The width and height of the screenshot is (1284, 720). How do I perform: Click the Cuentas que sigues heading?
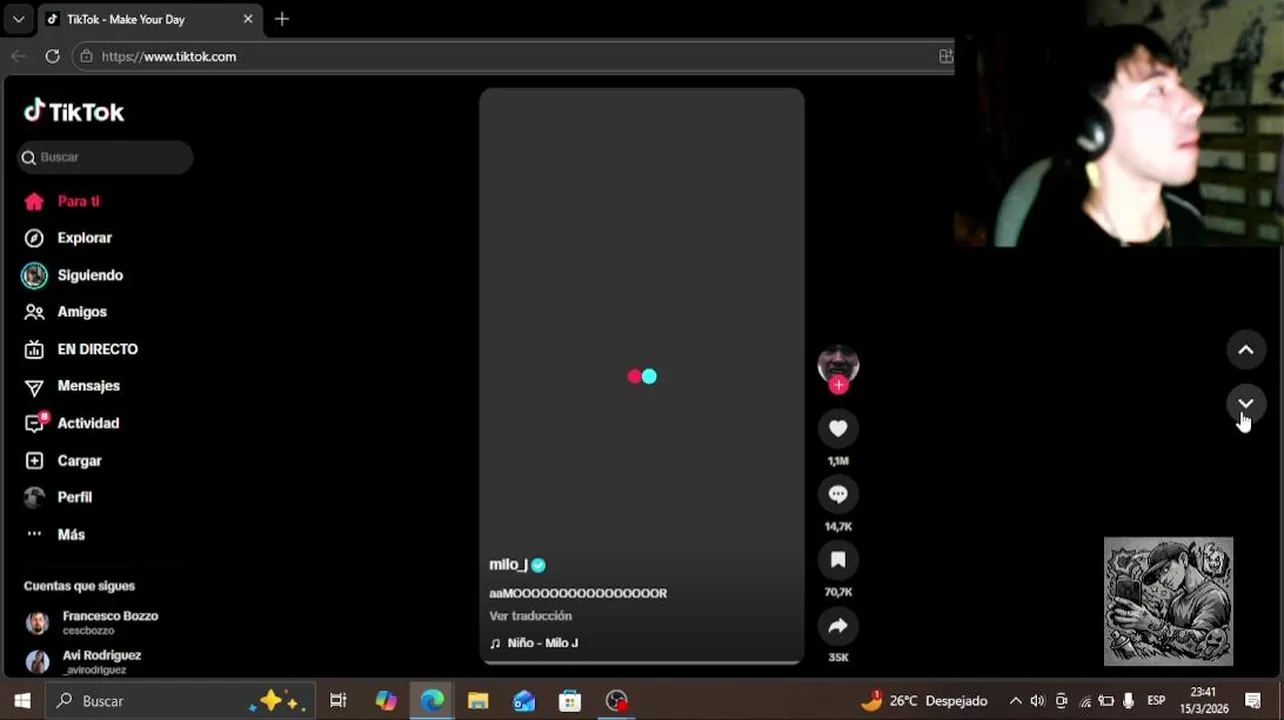79,586
